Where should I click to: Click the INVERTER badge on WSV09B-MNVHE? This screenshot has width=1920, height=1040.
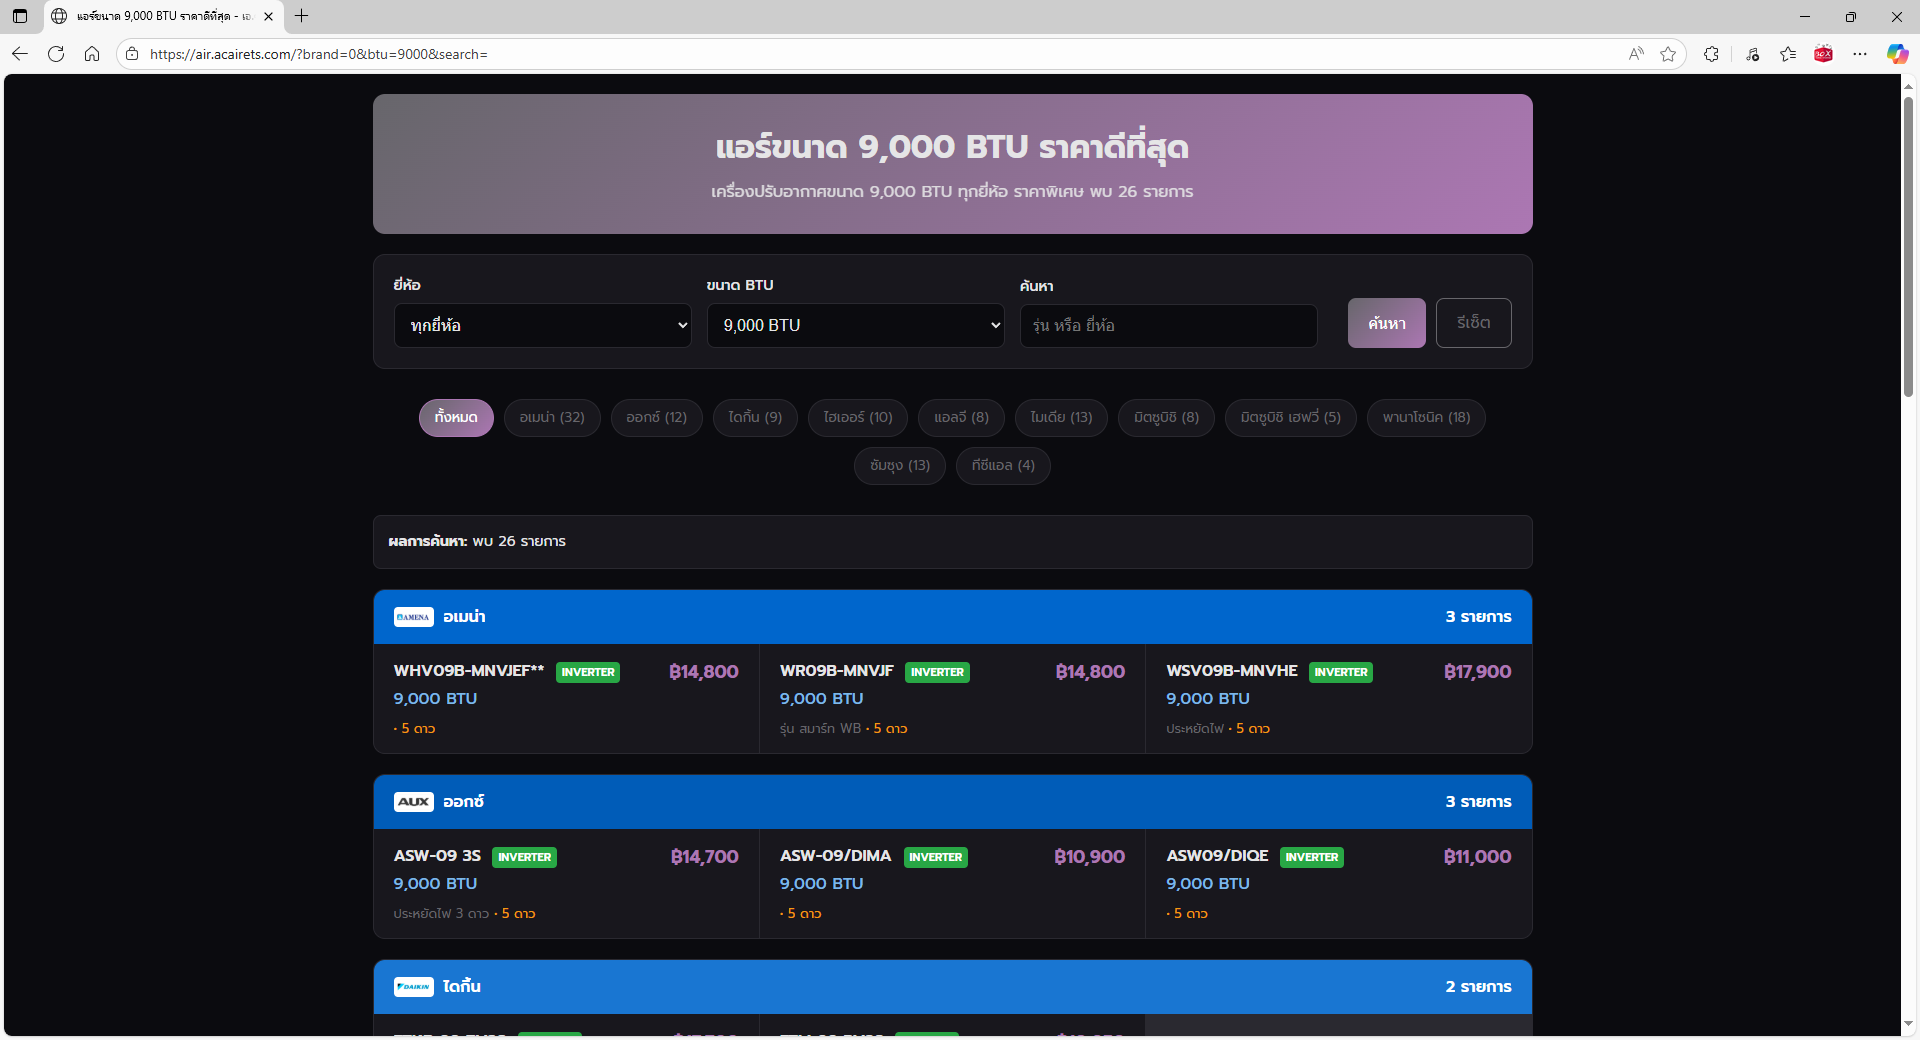[x=1341, y=673]
